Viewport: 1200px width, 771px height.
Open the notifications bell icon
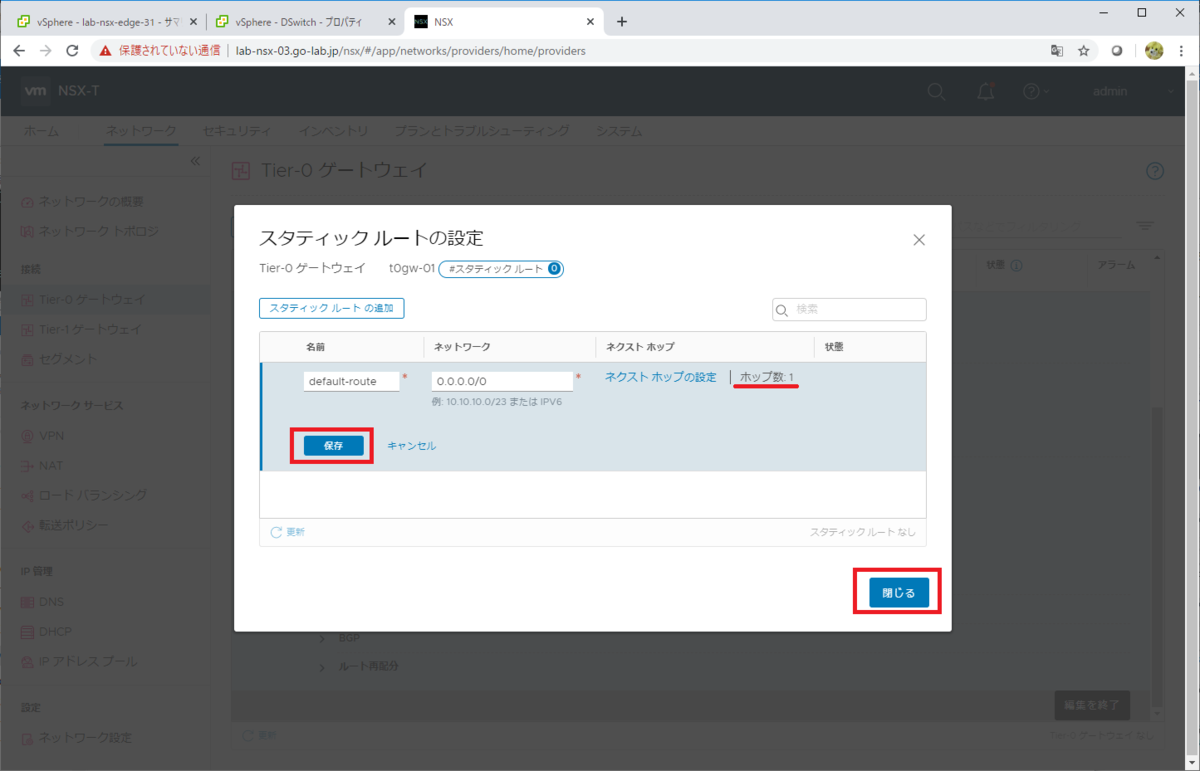(986, 91)
